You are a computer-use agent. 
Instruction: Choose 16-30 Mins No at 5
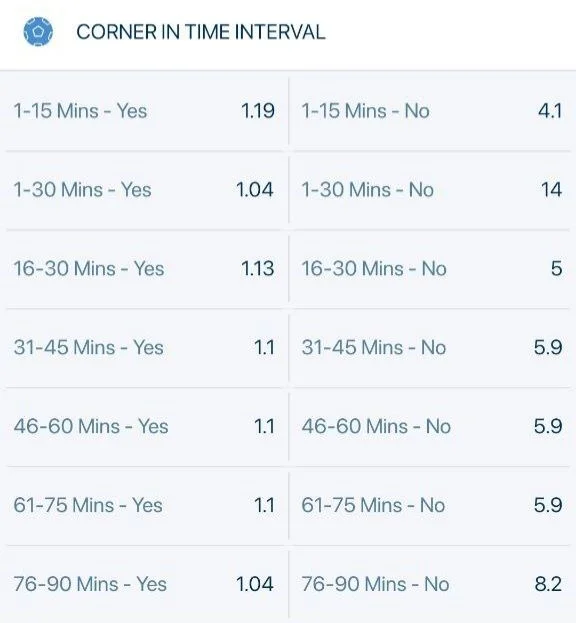point(432,269)
